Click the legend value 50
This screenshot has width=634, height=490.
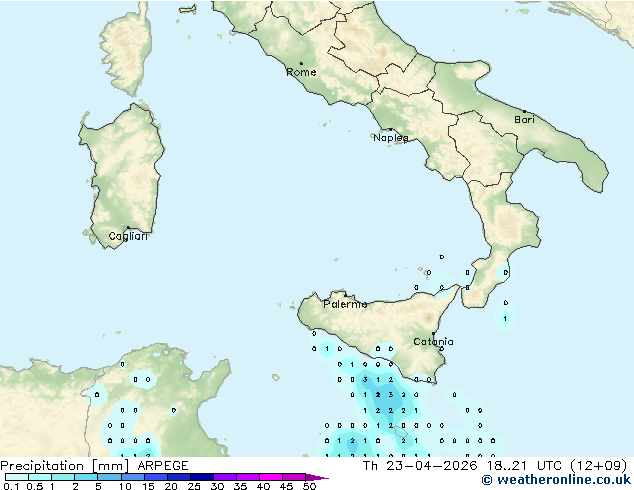pos(310,486)
